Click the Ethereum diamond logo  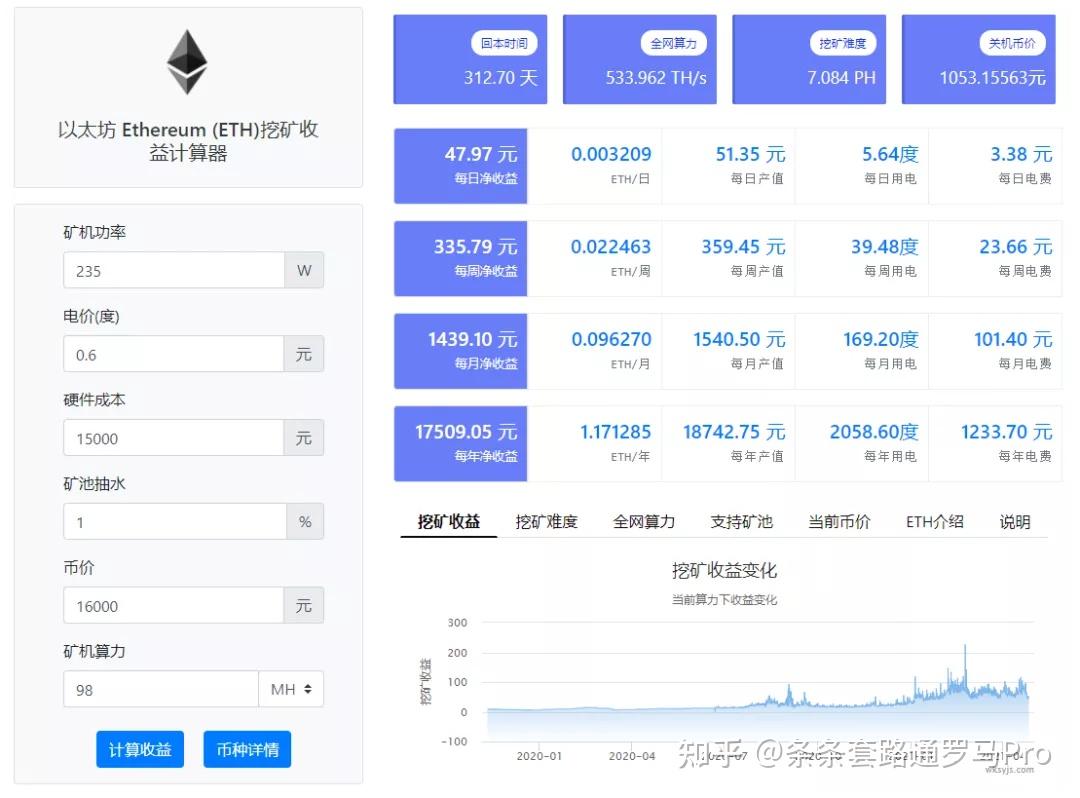pyautogui.click(x=187, y=62)
